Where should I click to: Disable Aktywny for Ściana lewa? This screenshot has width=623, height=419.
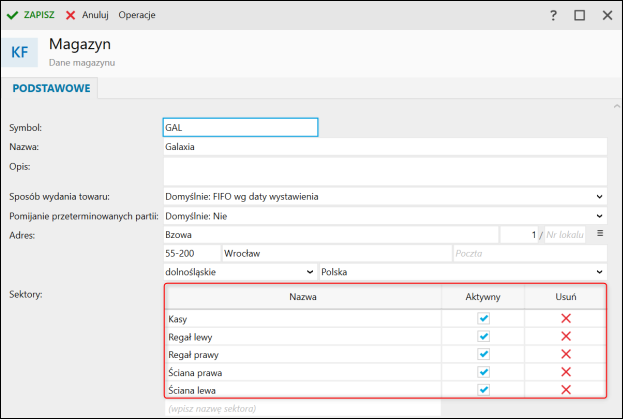[x=484, y=390]
